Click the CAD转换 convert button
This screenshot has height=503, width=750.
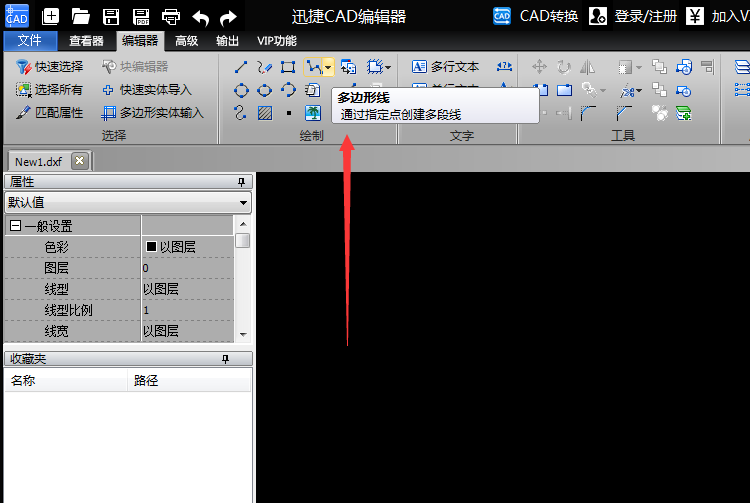(536, 16)
